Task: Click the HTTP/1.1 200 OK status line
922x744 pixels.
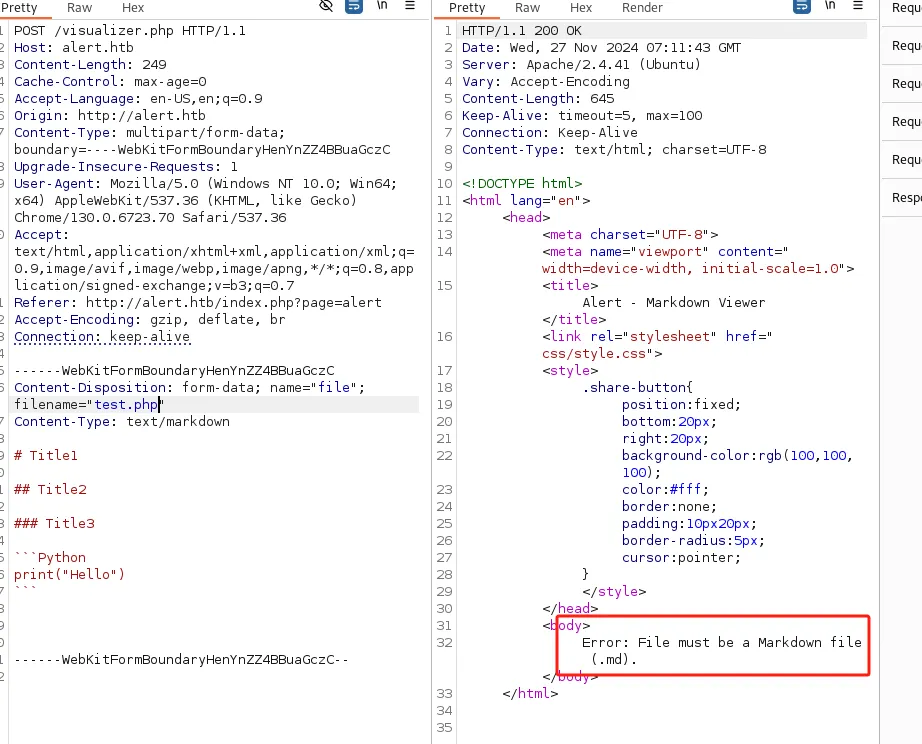Action: [522, 31]
